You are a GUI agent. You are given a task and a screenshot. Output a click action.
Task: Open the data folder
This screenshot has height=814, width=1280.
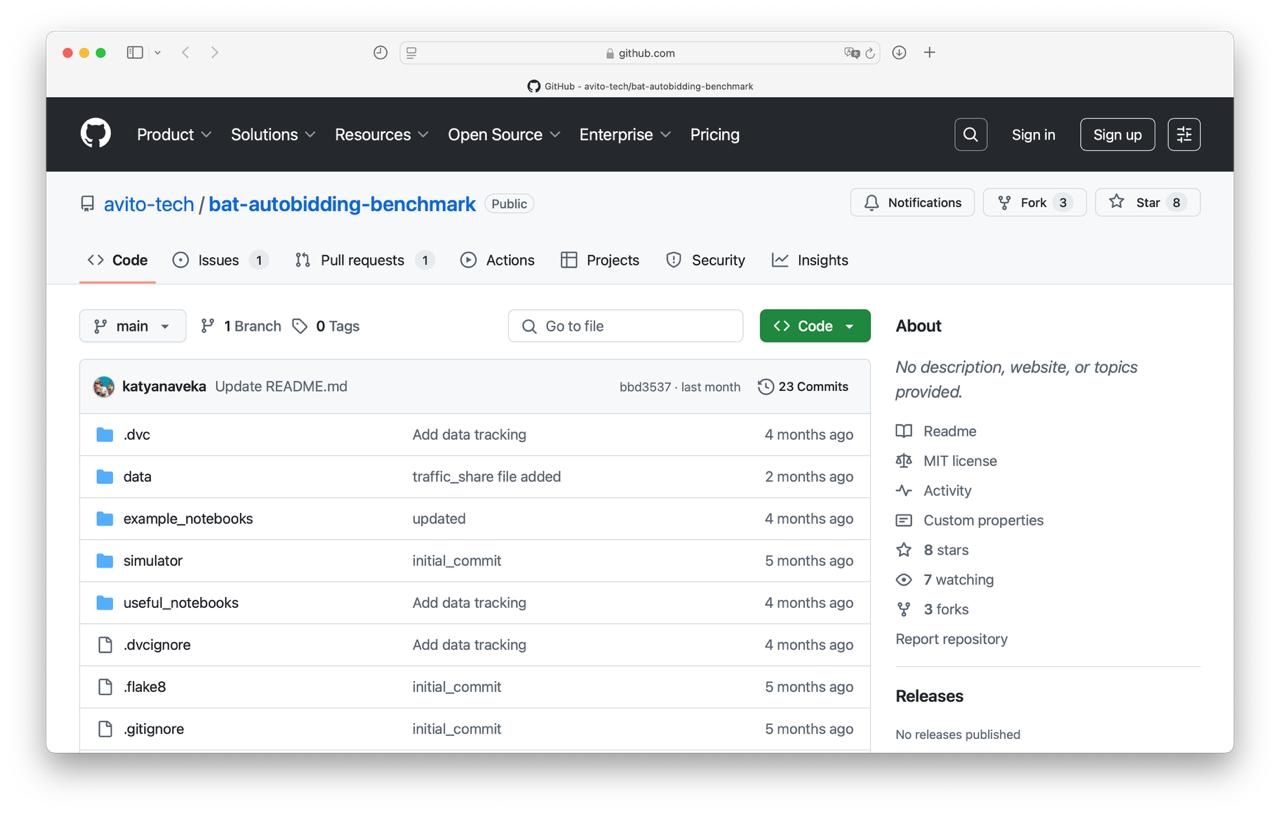(137, 476)
